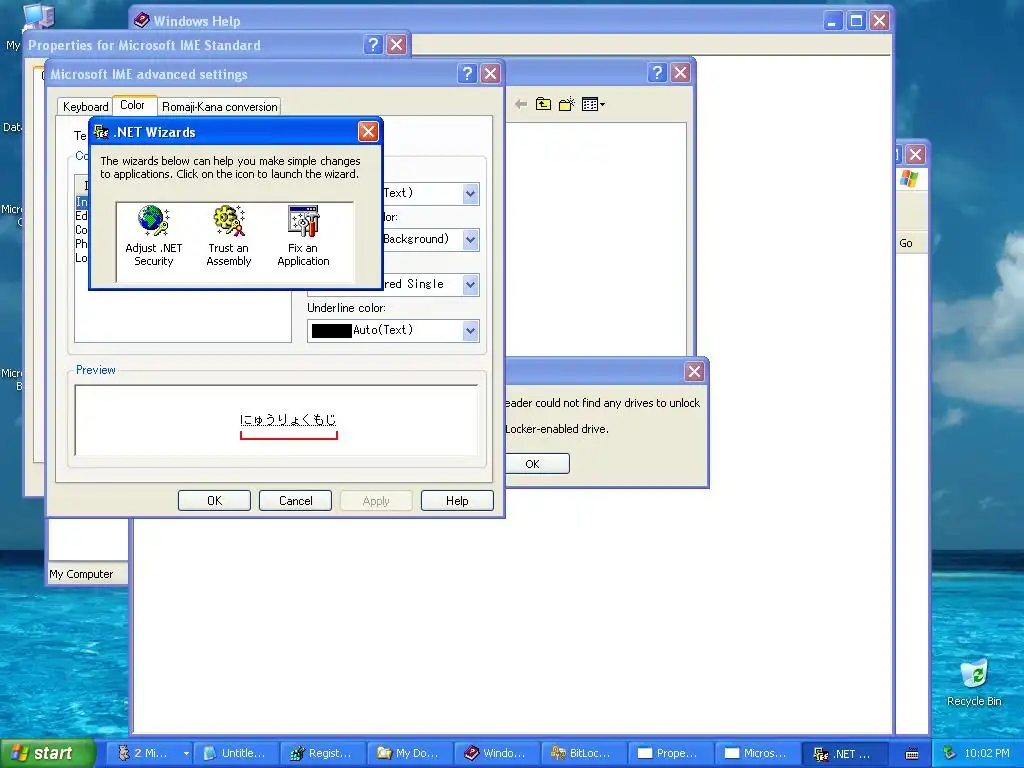Image resolution: width=1024 pixels, height=768 pixels.
Task: Click OK in IME advanced settings
Action: click(x=214, y=501)
